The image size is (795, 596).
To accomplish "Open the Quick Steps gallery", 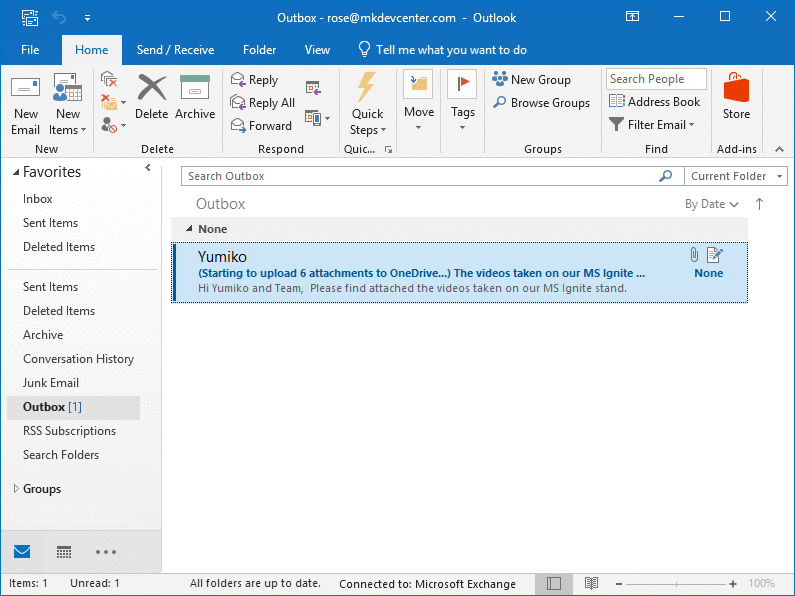I will [x=368, y=104].
